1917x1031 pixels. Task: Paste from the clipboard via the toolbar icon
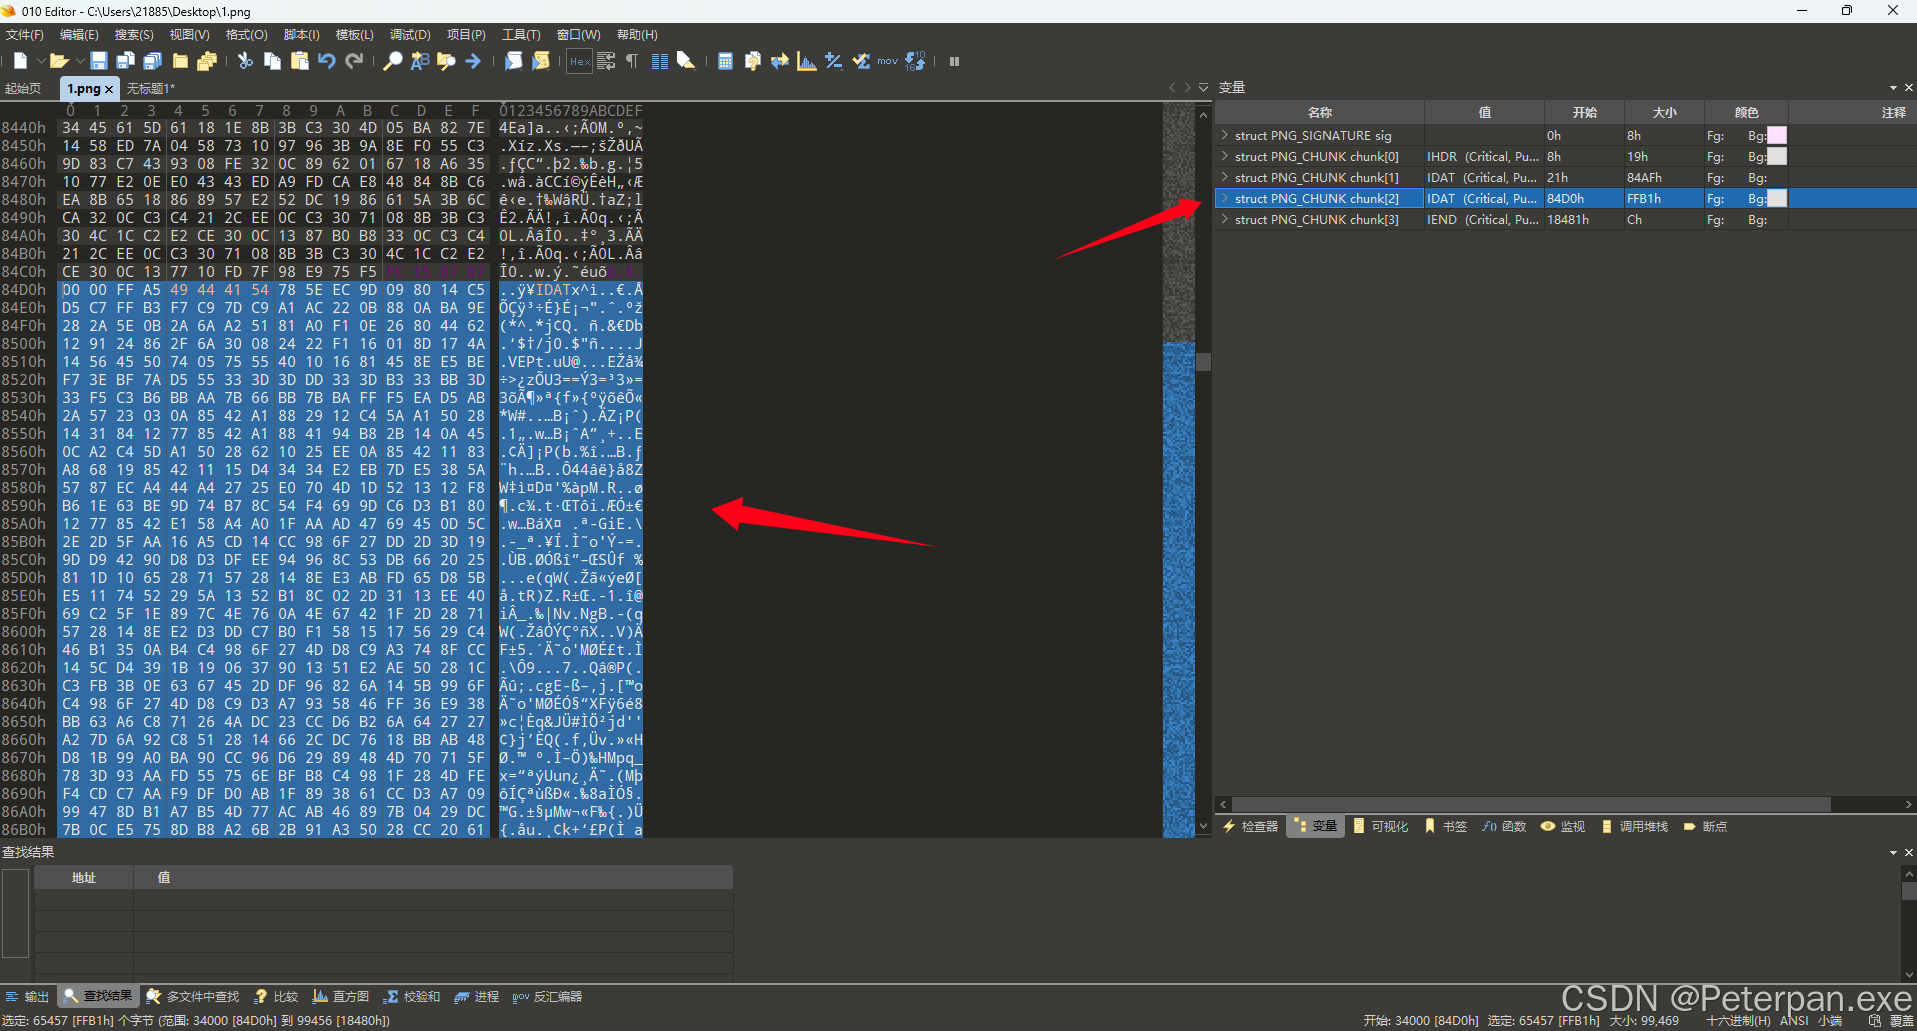(299, 61)
